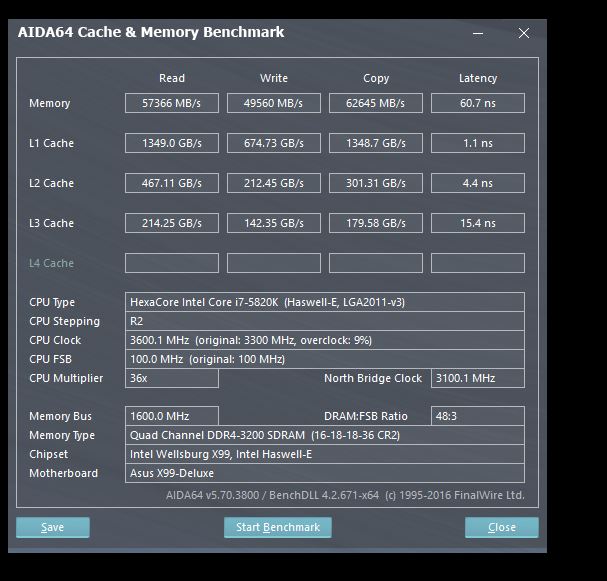Screen dimensions: 607x581
Task: Select North Bridge Clock value 3100.1 MHz
Action: pos(478,378)
